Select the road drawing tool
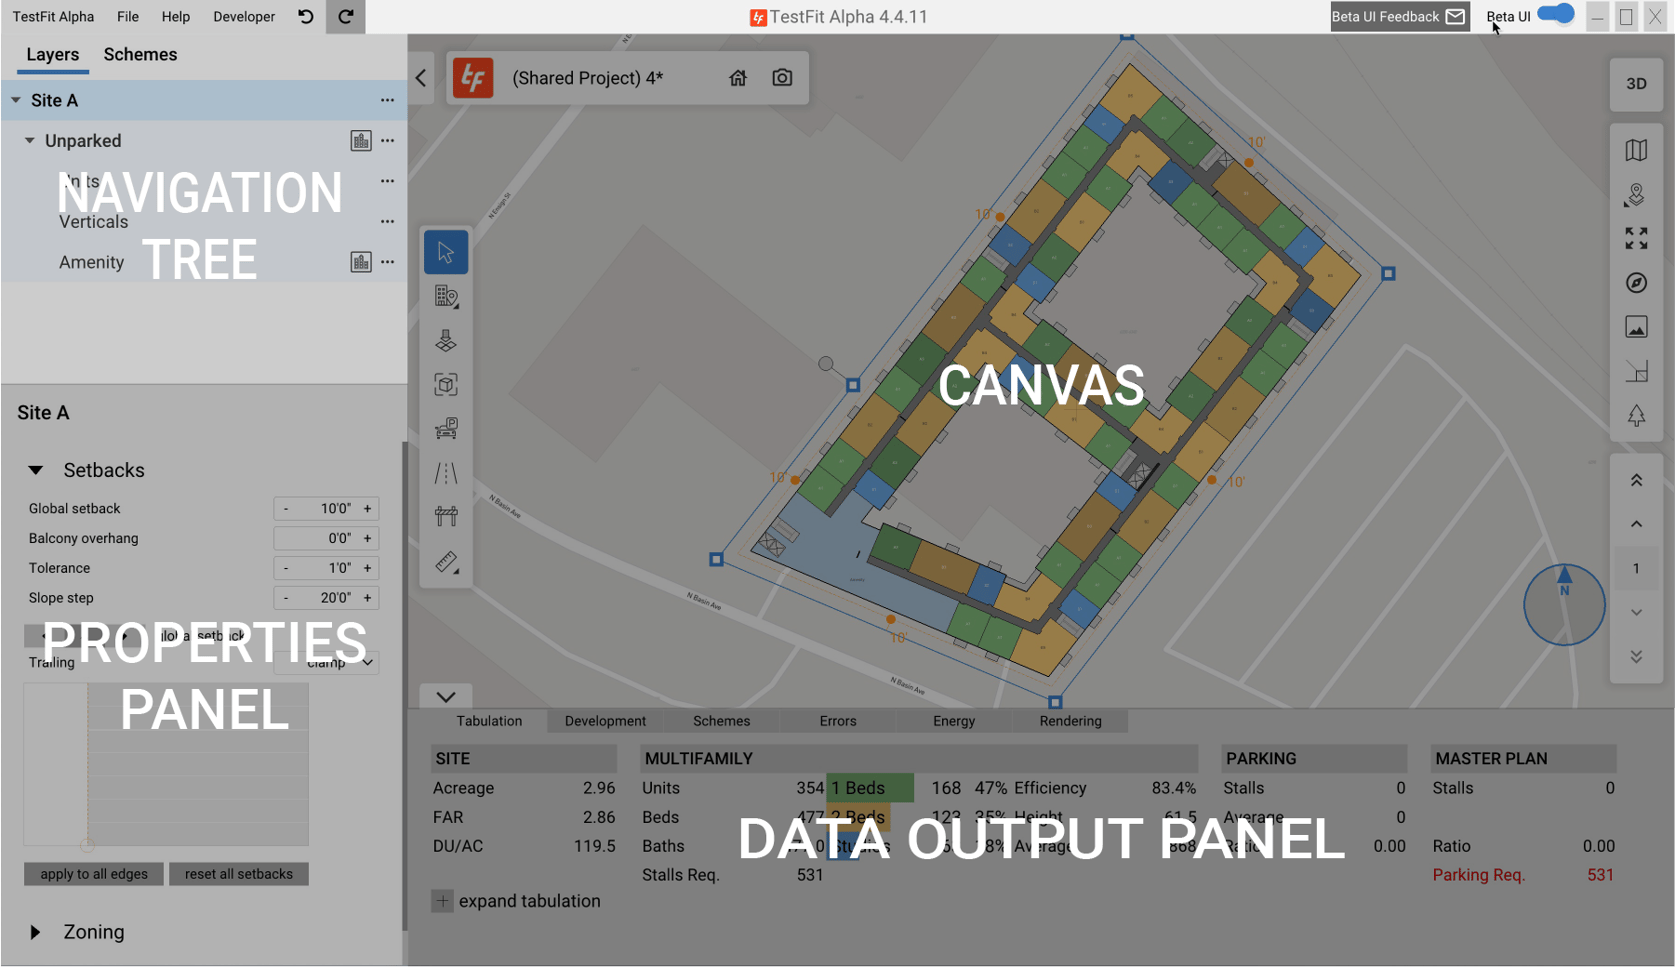 tap(446, 472)
